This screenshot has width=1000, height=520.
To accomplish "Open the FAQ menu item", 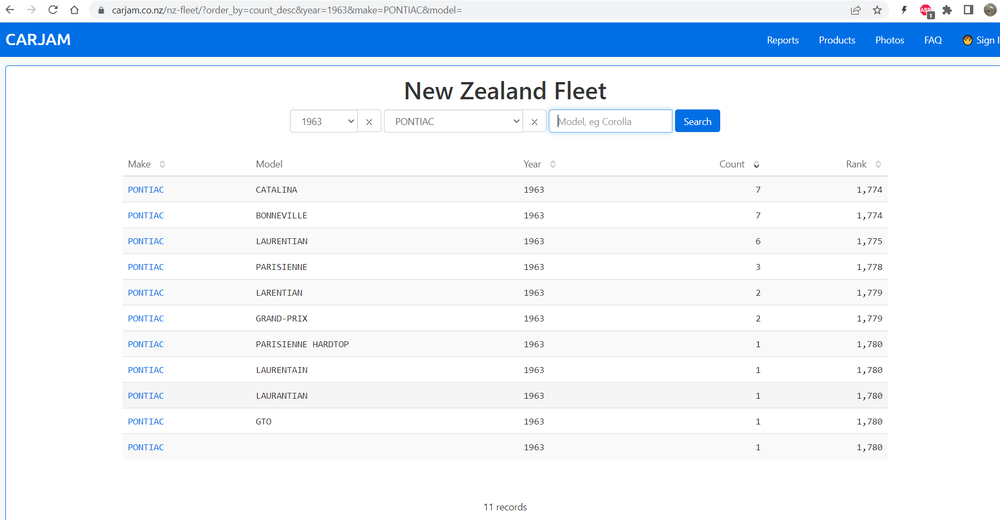I will 933,40.
